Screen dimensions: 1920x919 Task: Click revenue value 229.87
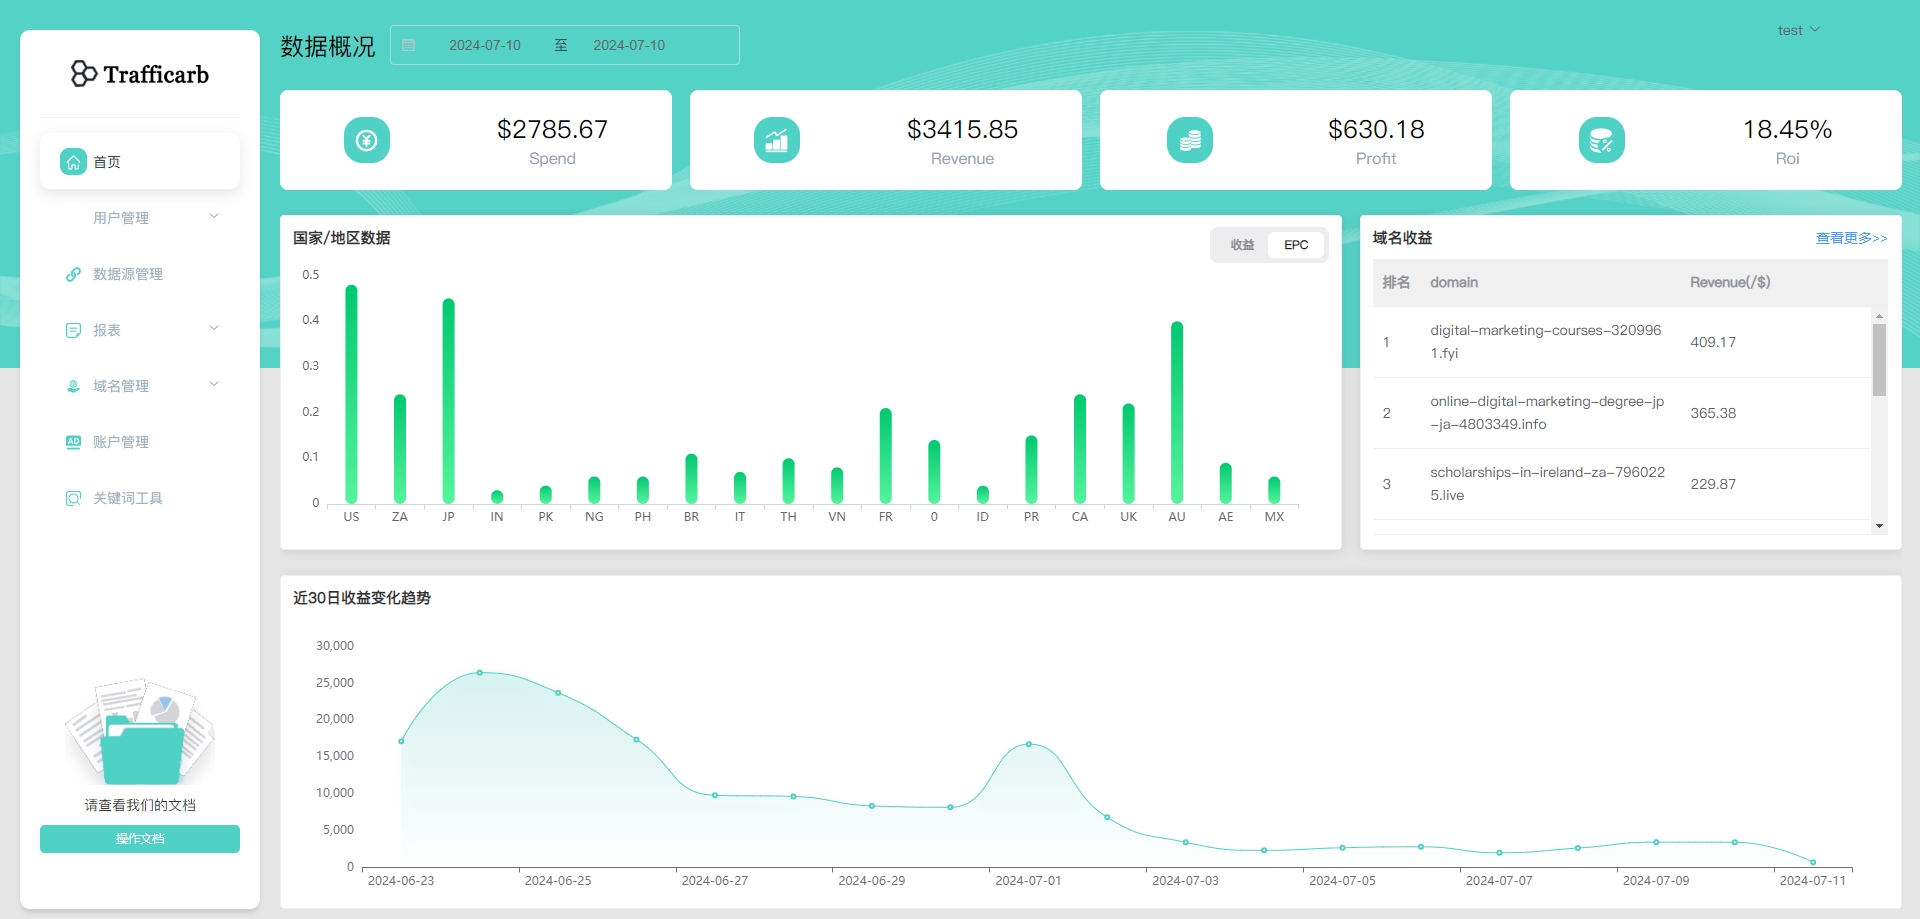(1713, 484)
